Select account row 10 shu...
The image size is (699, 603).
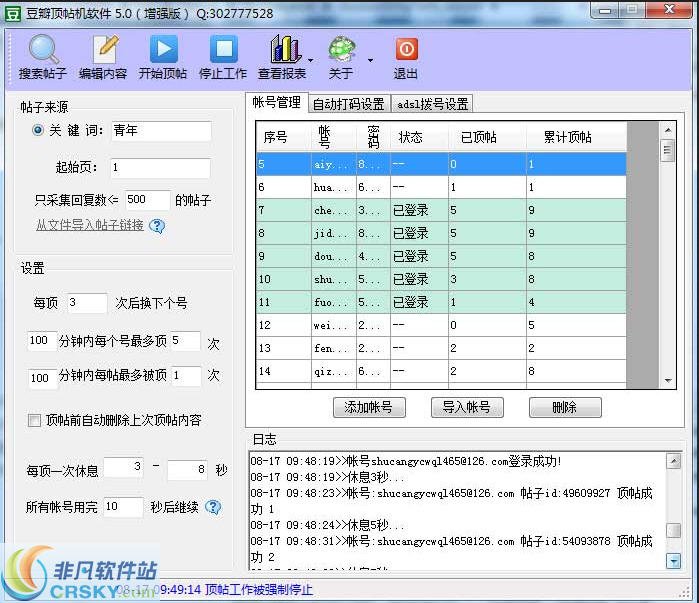click(x=441, y=279)
